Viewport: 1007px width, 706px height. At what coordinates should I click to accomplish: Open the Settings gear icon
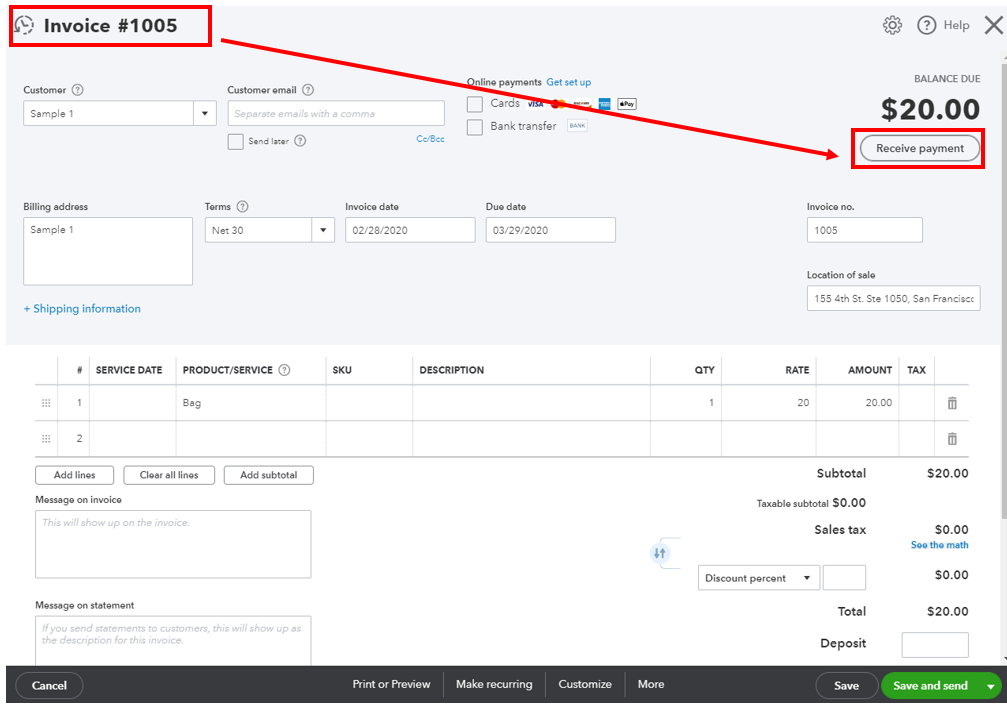pos(892,25)
